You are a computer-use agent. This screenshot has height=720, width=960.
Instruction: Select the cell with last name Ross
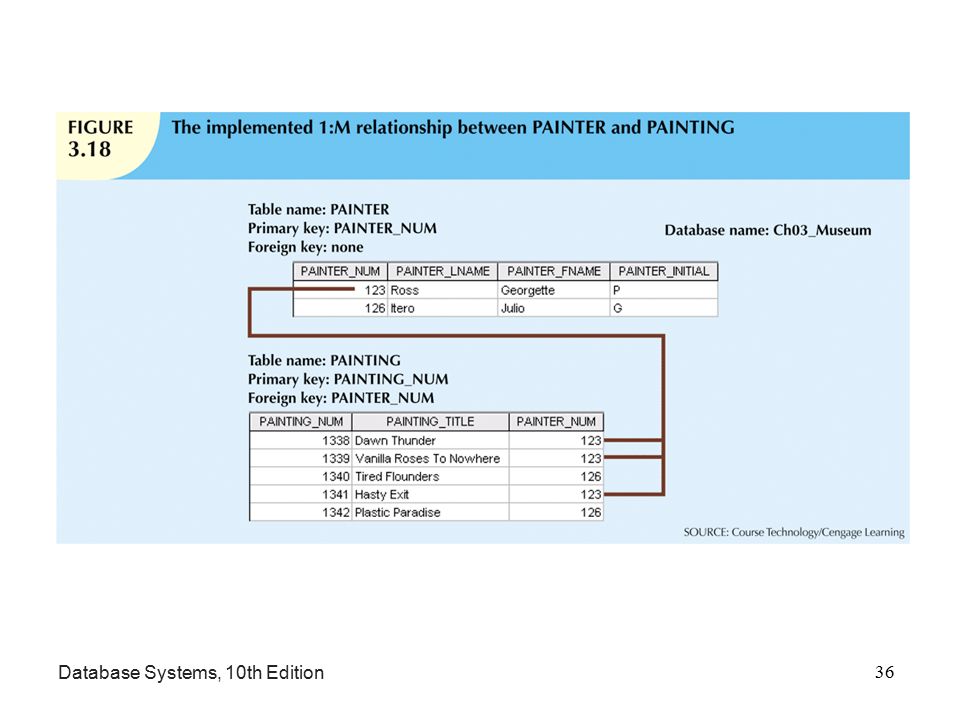[x=443, y=290]
